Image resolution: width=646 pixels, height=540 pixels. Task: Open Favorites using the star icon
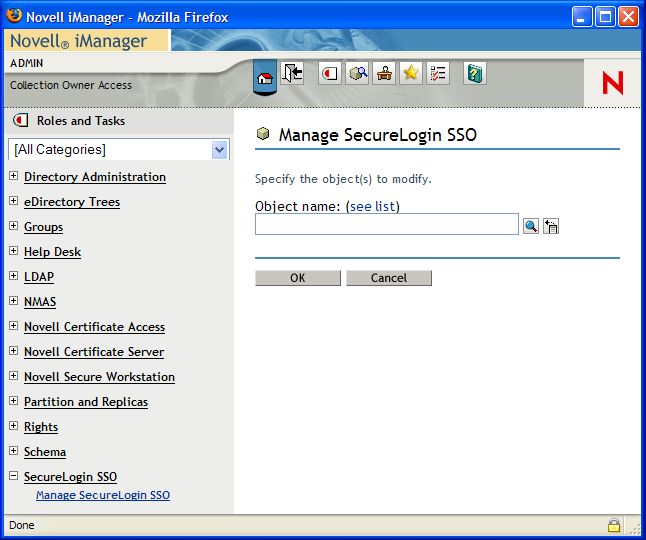pos(411,73)
